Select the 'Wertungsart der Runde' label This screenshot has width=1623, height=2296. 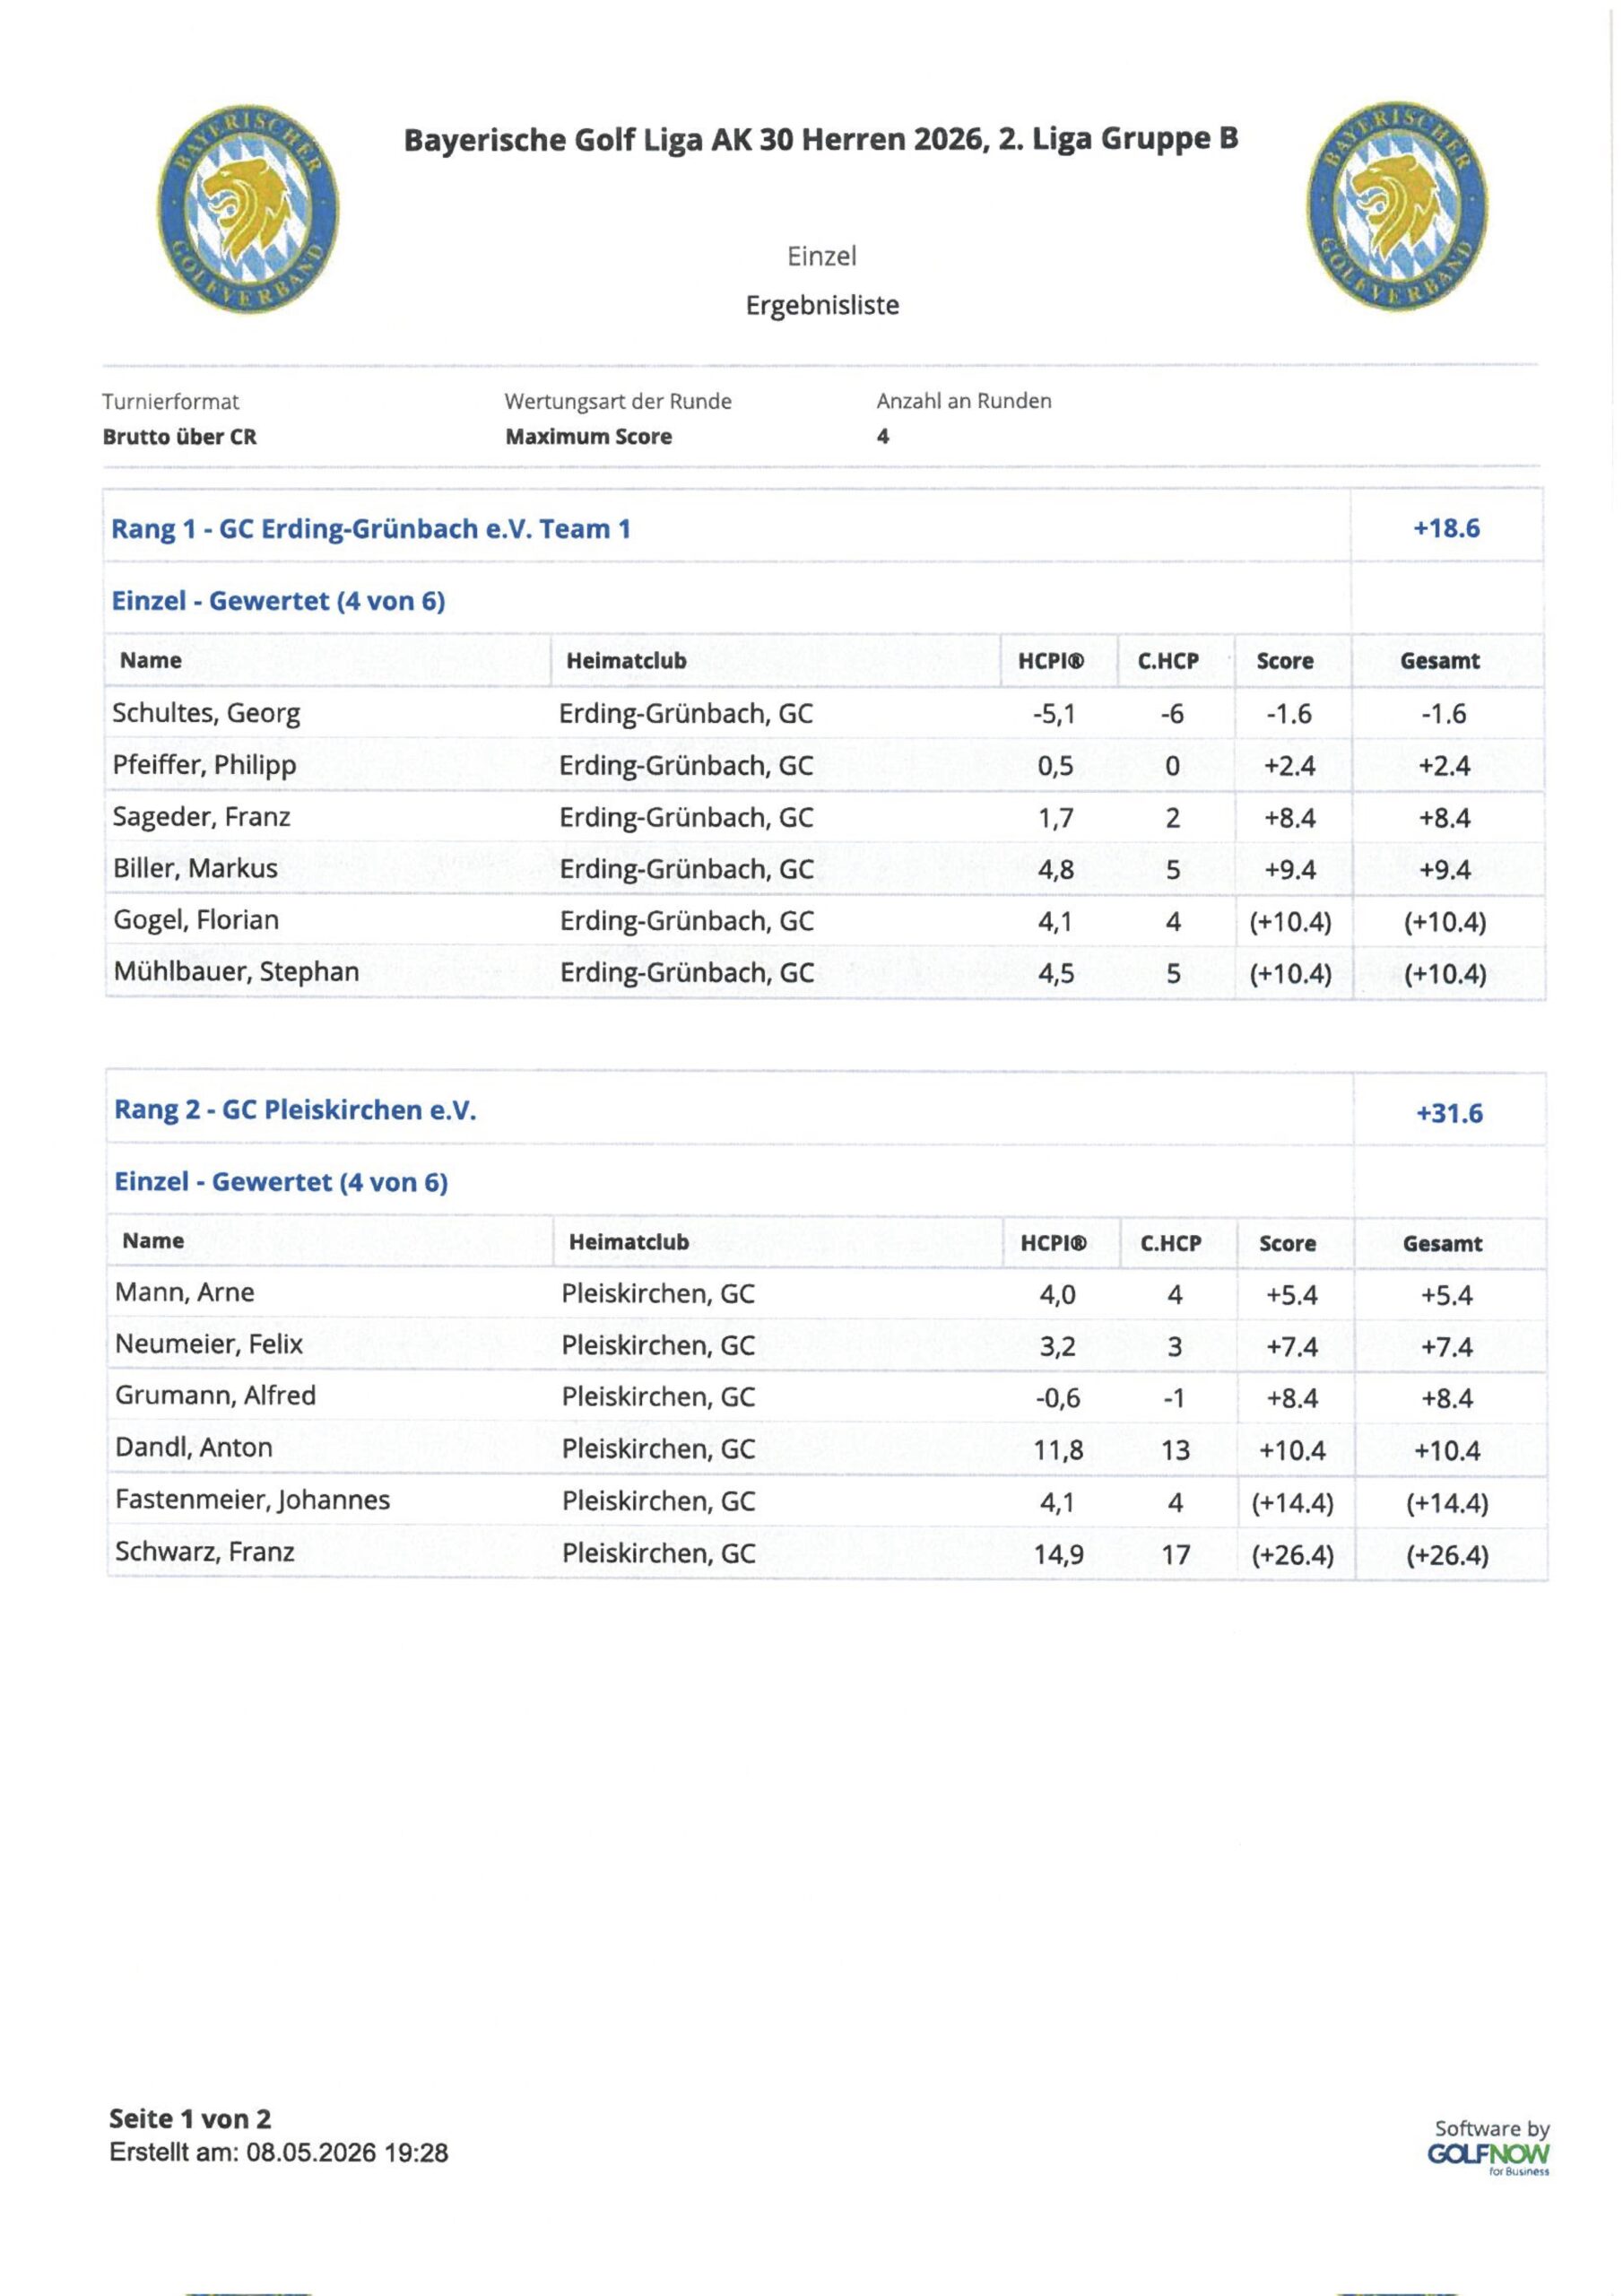point(618,402)
